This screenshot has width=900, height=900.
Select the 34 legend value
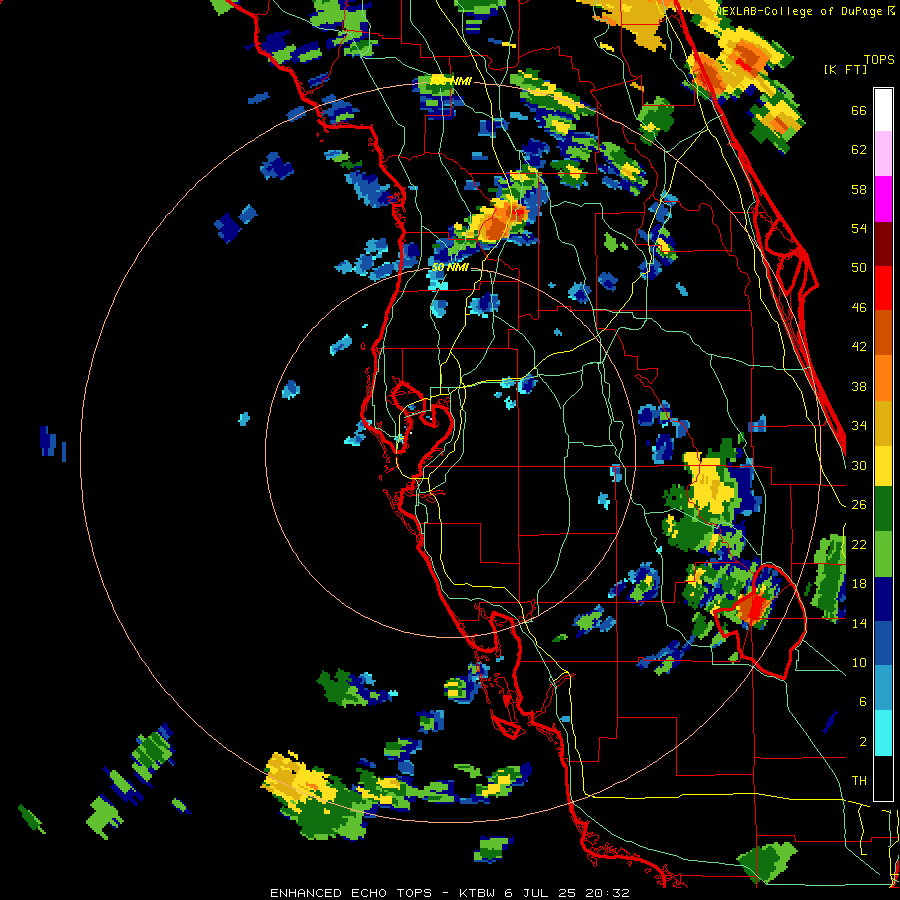coord(859,426)
